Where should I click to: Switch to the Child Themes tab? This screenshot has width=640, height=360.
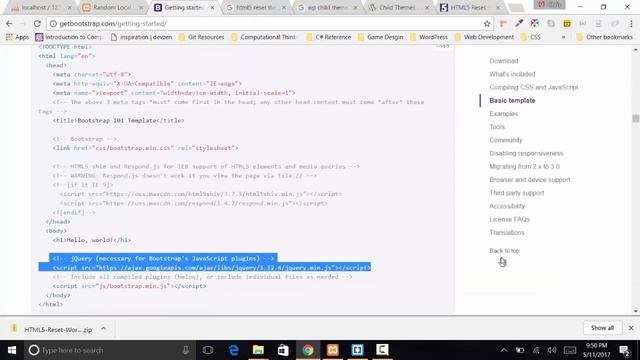pyautogui.click(x=397, y=7)
